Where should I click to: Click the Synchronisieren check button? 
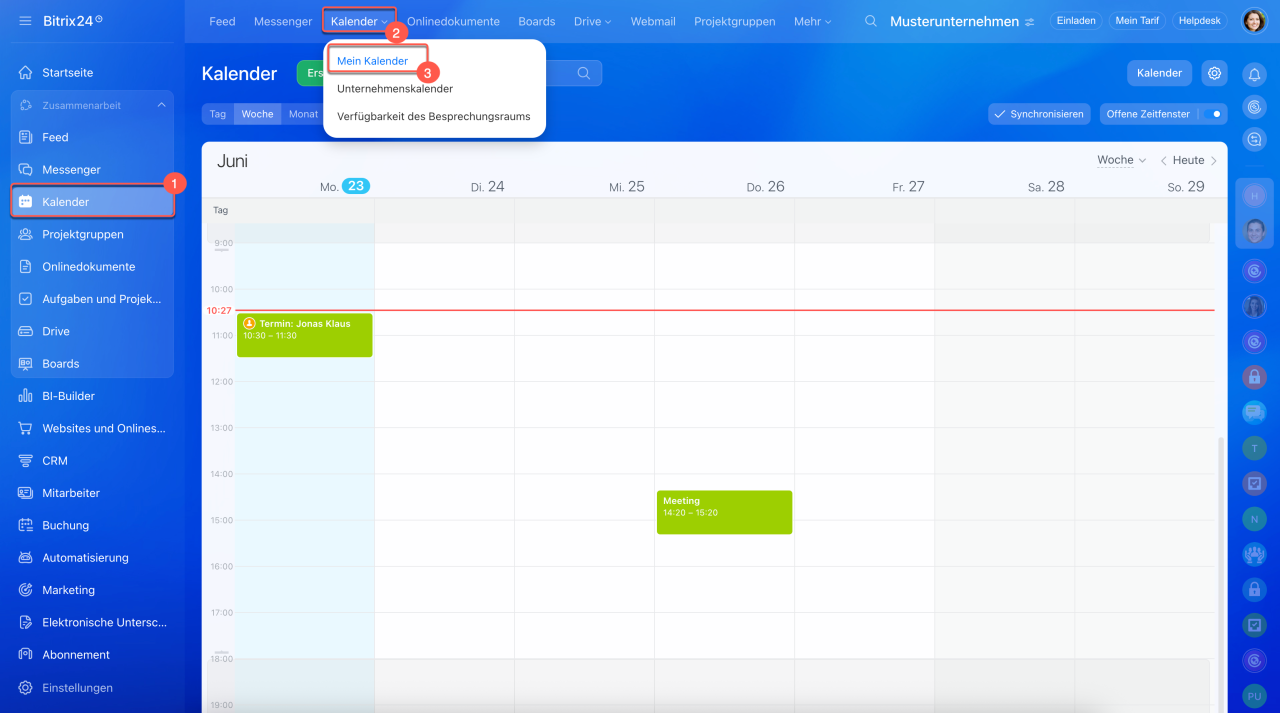1040,114
